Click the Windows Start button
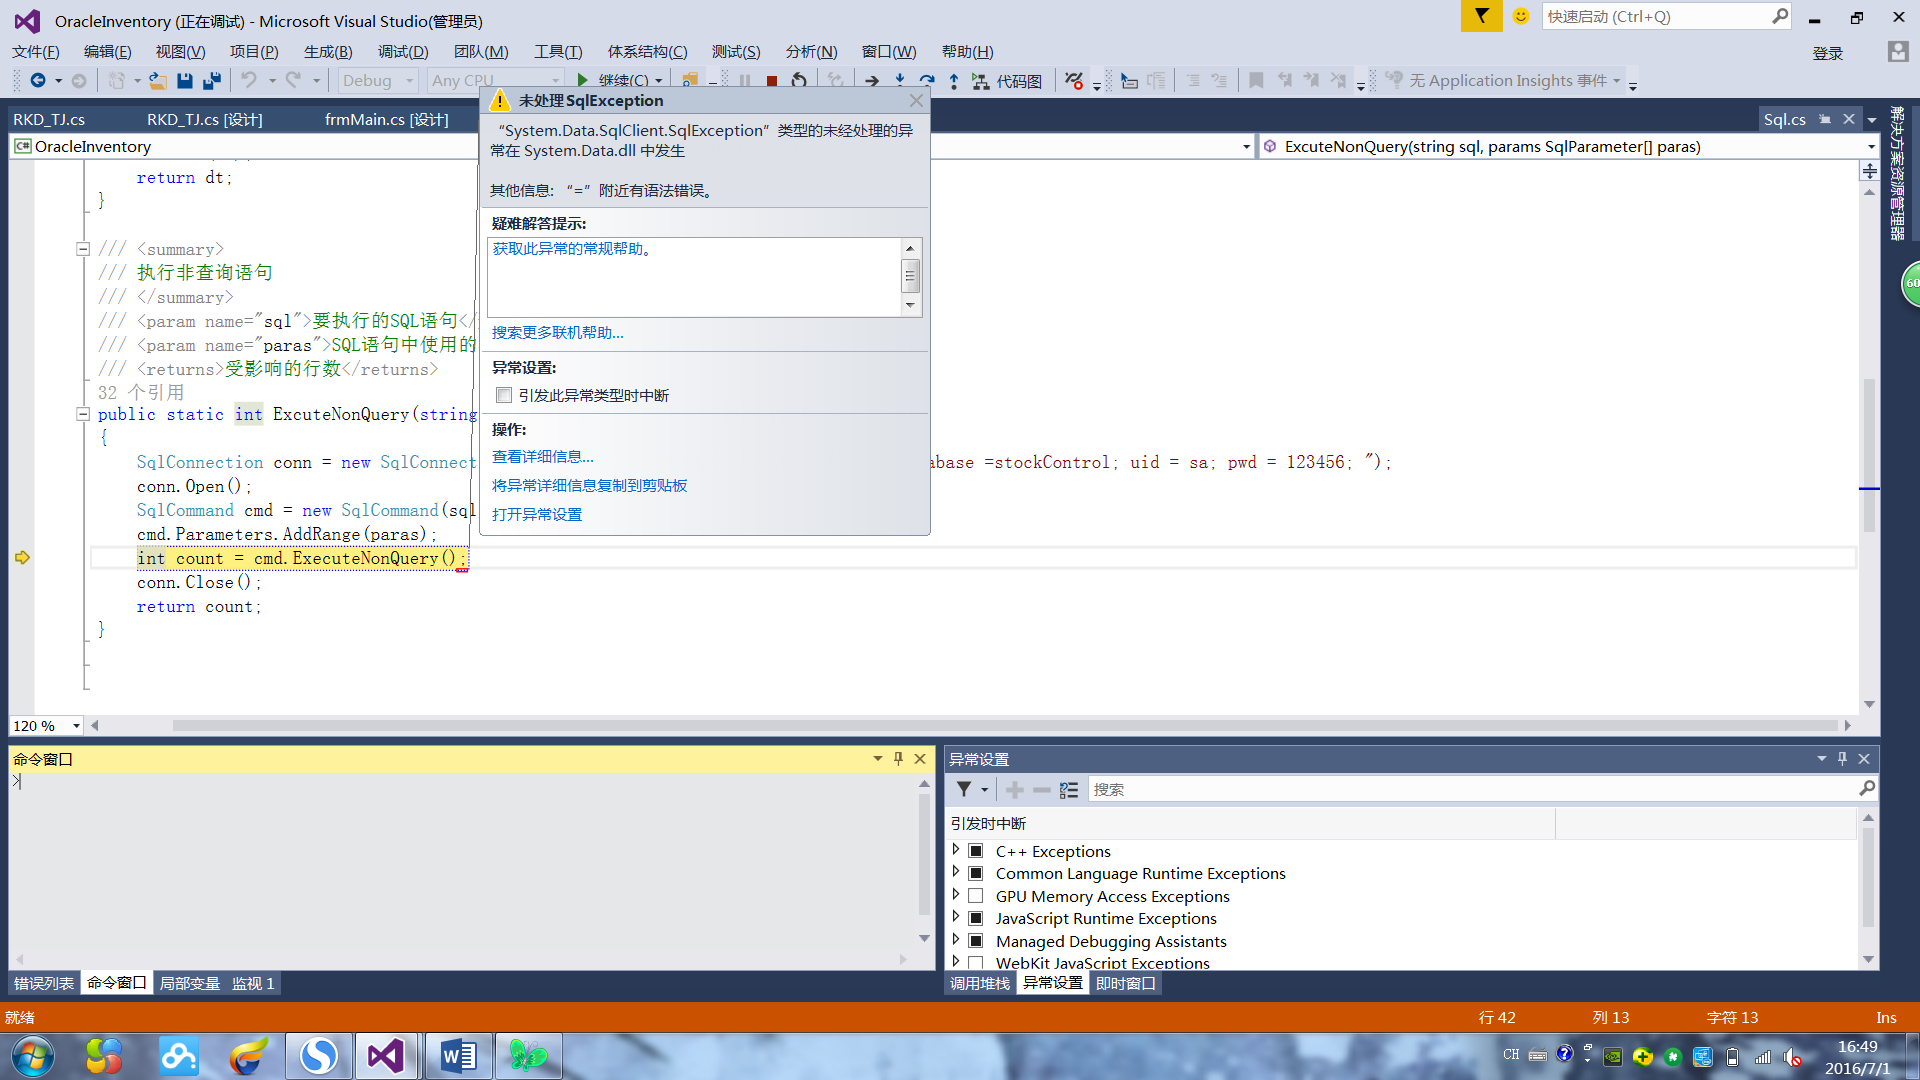 tap(33, 1056)
